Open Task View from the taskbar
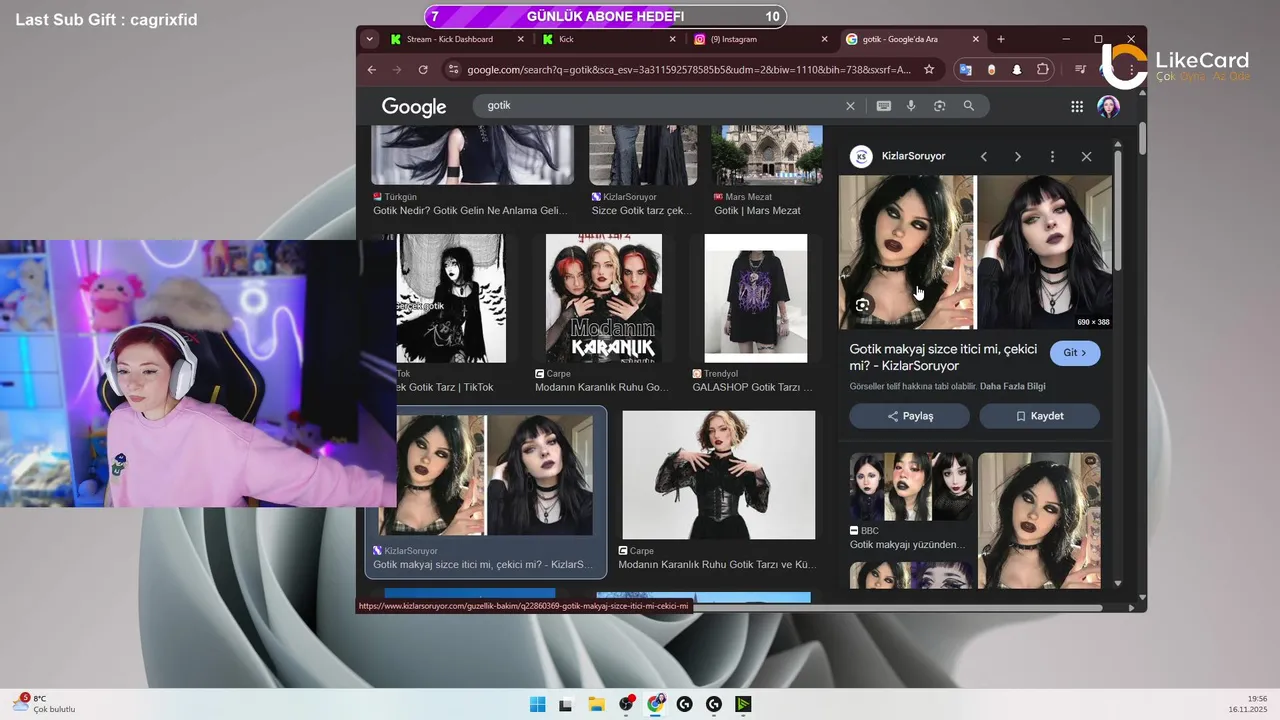The image size is (1280, 720). pos(566,704)
